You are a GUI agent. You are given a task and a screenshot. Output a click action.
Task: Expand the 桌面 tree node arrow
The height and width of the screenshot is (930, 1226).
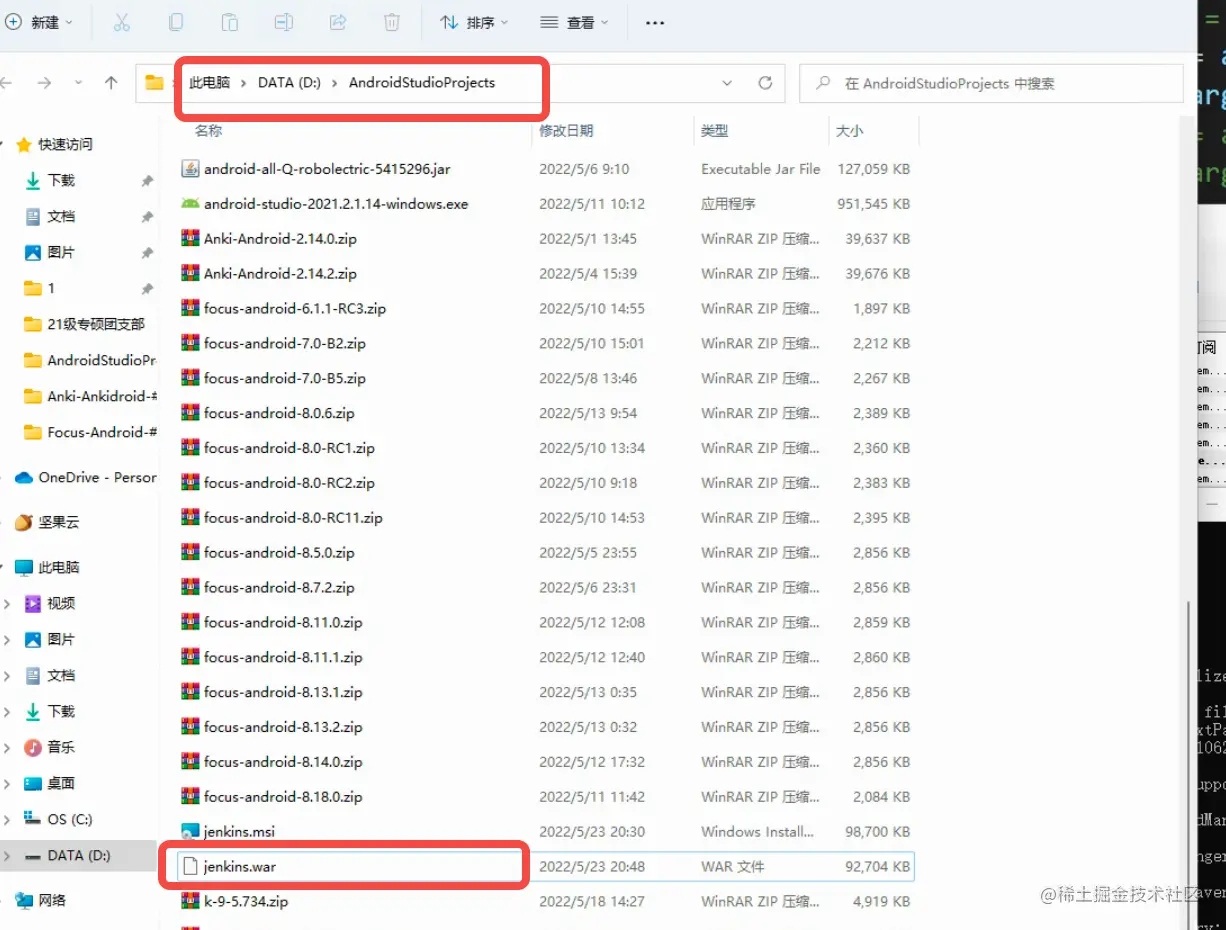[x=7, y=783]
